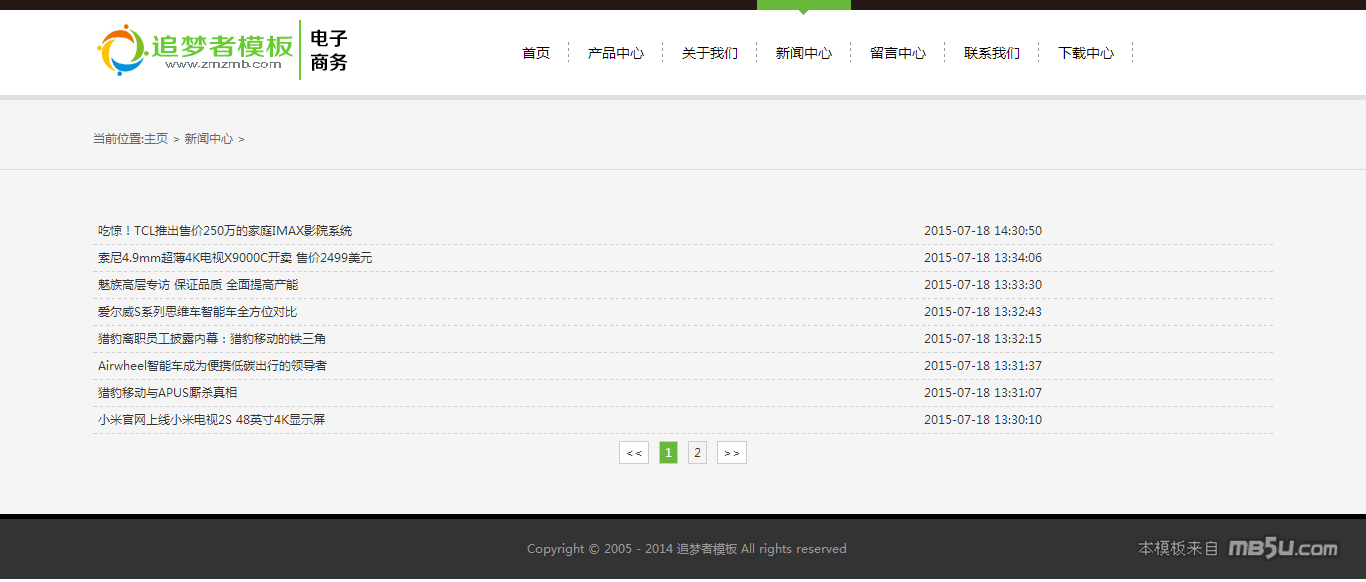Go to previous page with << button

[x=634, y=453]
